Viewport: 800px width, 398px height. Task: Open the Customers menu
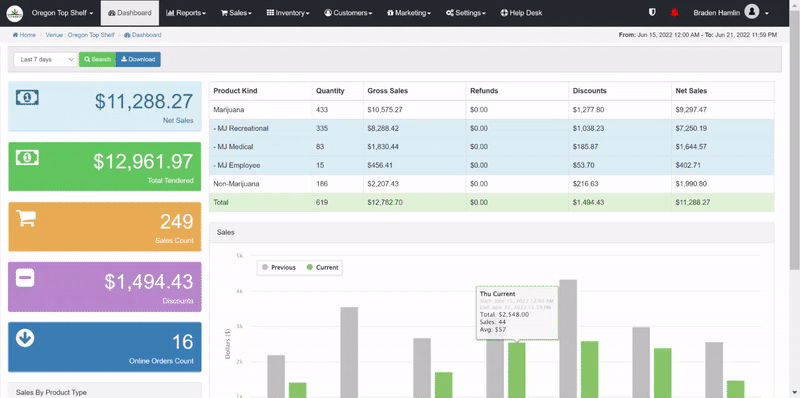[x=348, y=13]
